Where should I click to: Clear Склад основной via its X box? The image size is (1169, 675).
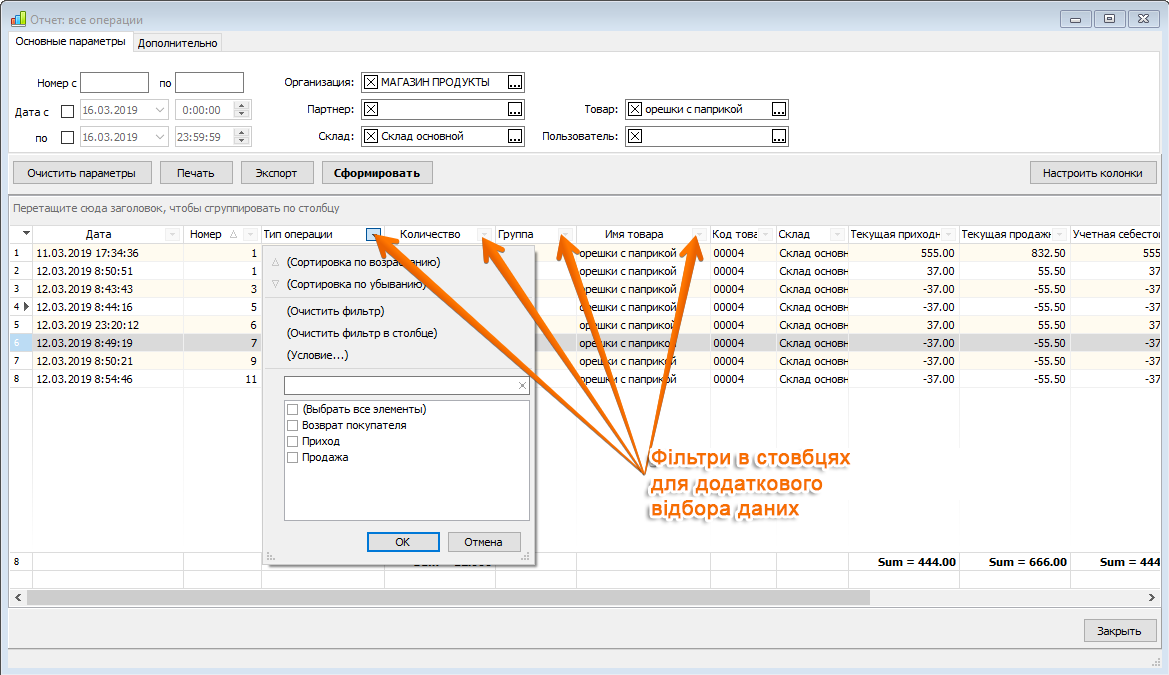tap(371, 136)
